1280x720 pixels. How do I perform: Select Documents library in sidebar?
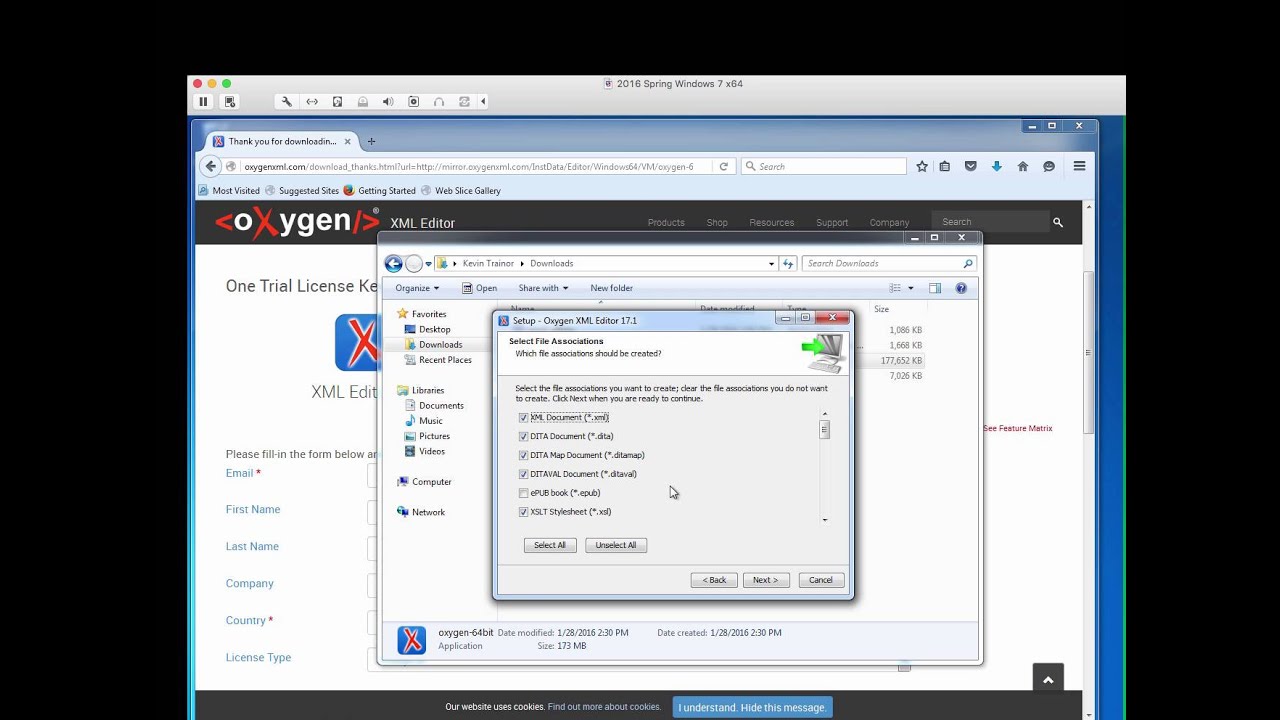click(434, 406)
